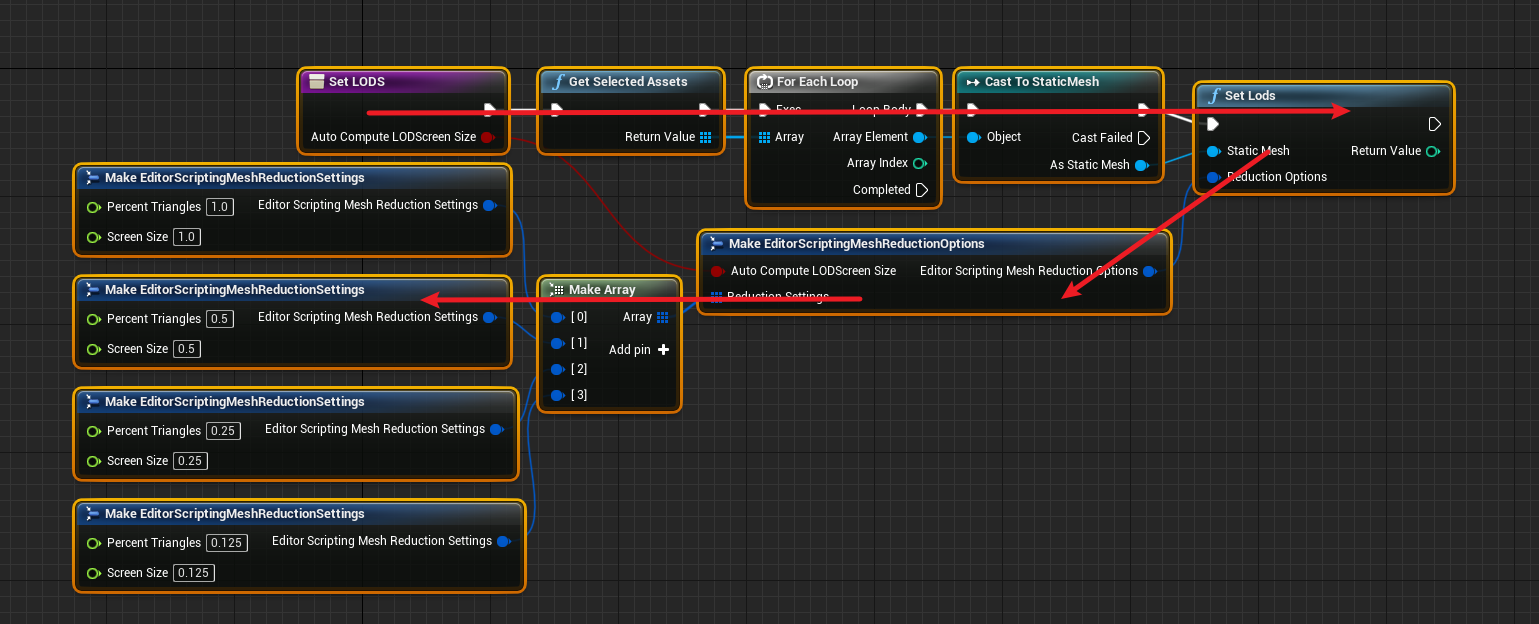1539x624 pixels.
Task: Click Add pin on the Make Array node
Action: coord(639,350)
